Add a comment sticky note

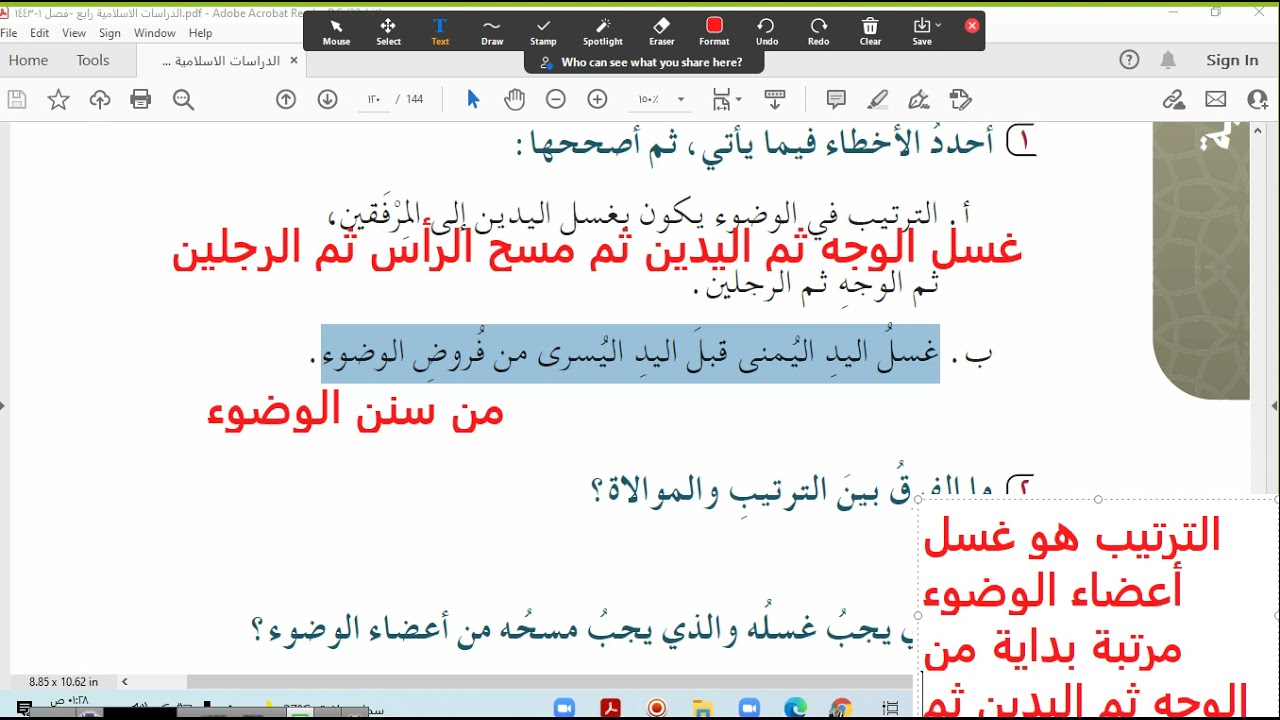click(836, 99)
